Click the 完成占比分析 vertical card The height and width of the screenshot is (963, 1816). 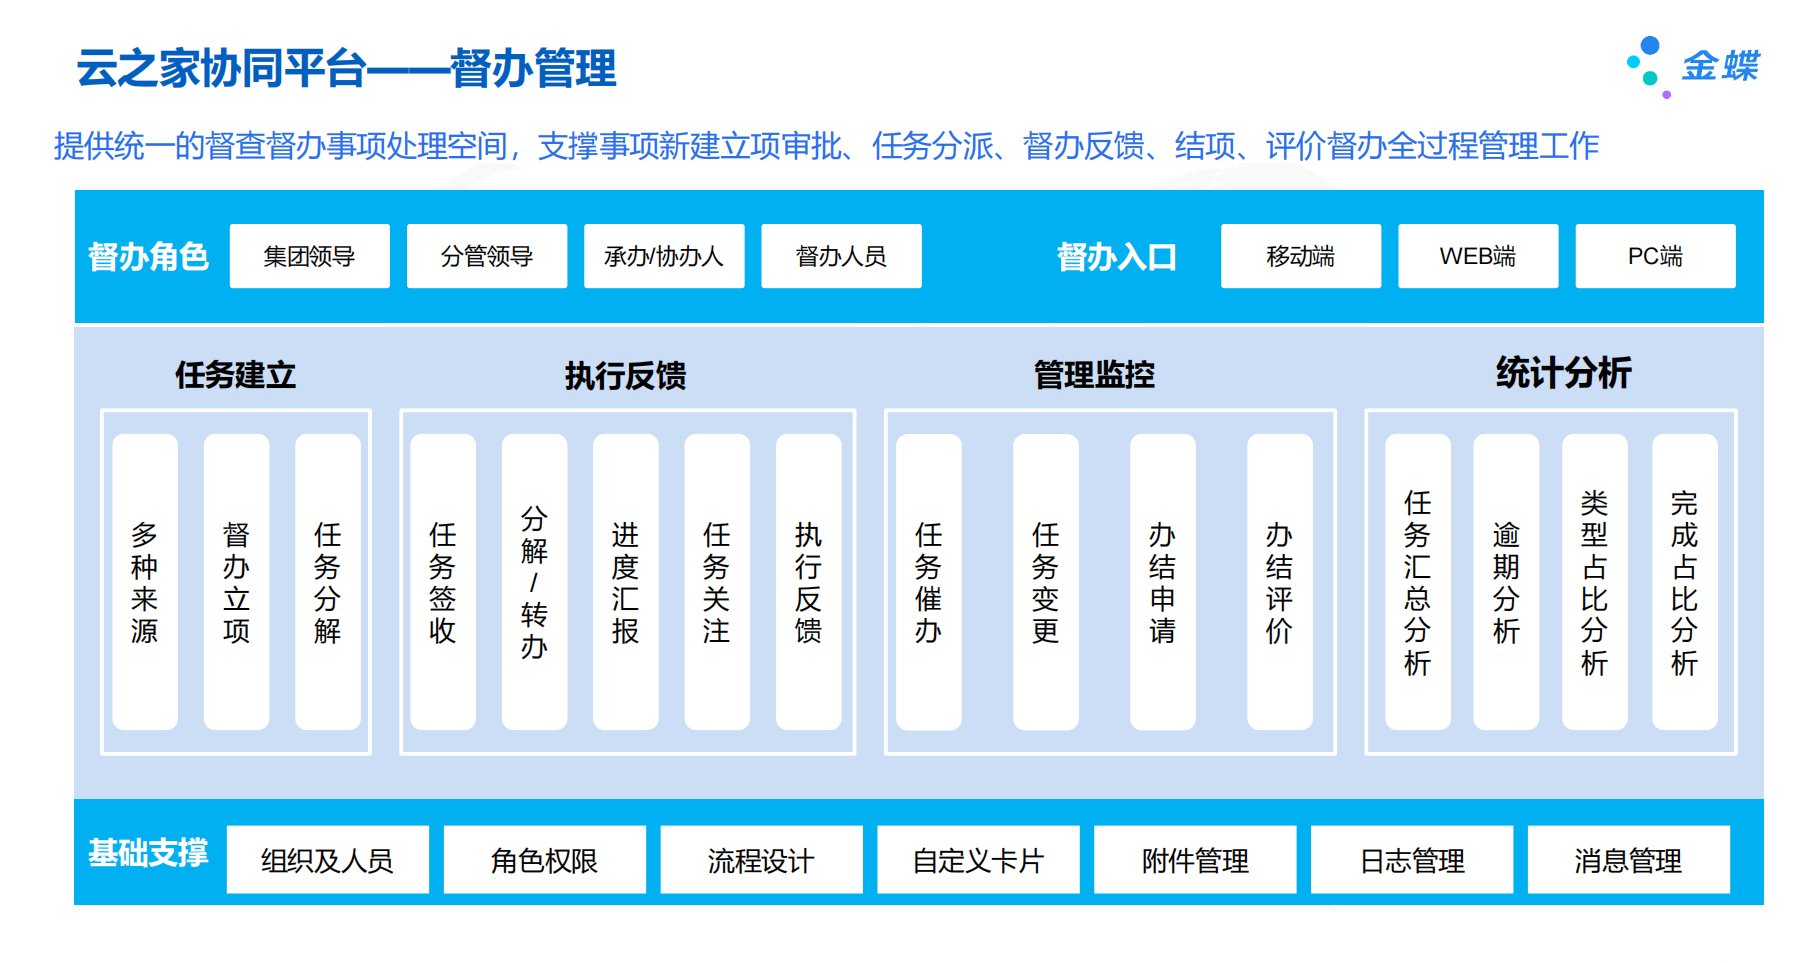1684,581
